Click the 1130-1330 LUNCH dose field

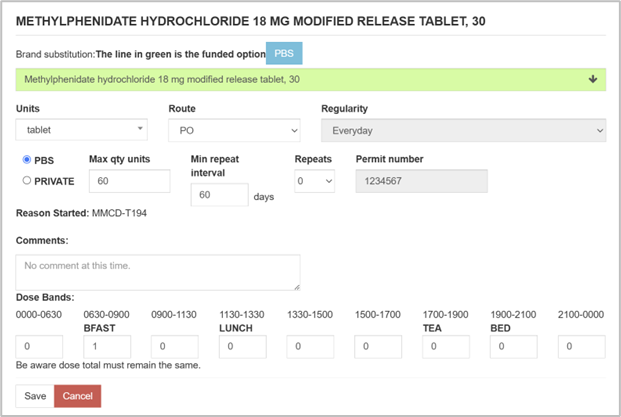(x=242, y=347)
